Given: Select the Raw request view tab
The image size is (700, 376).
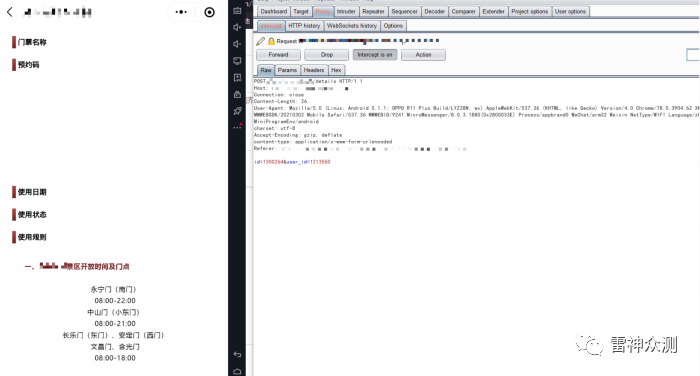Looking at the screenshot, I should click(266, 70).
